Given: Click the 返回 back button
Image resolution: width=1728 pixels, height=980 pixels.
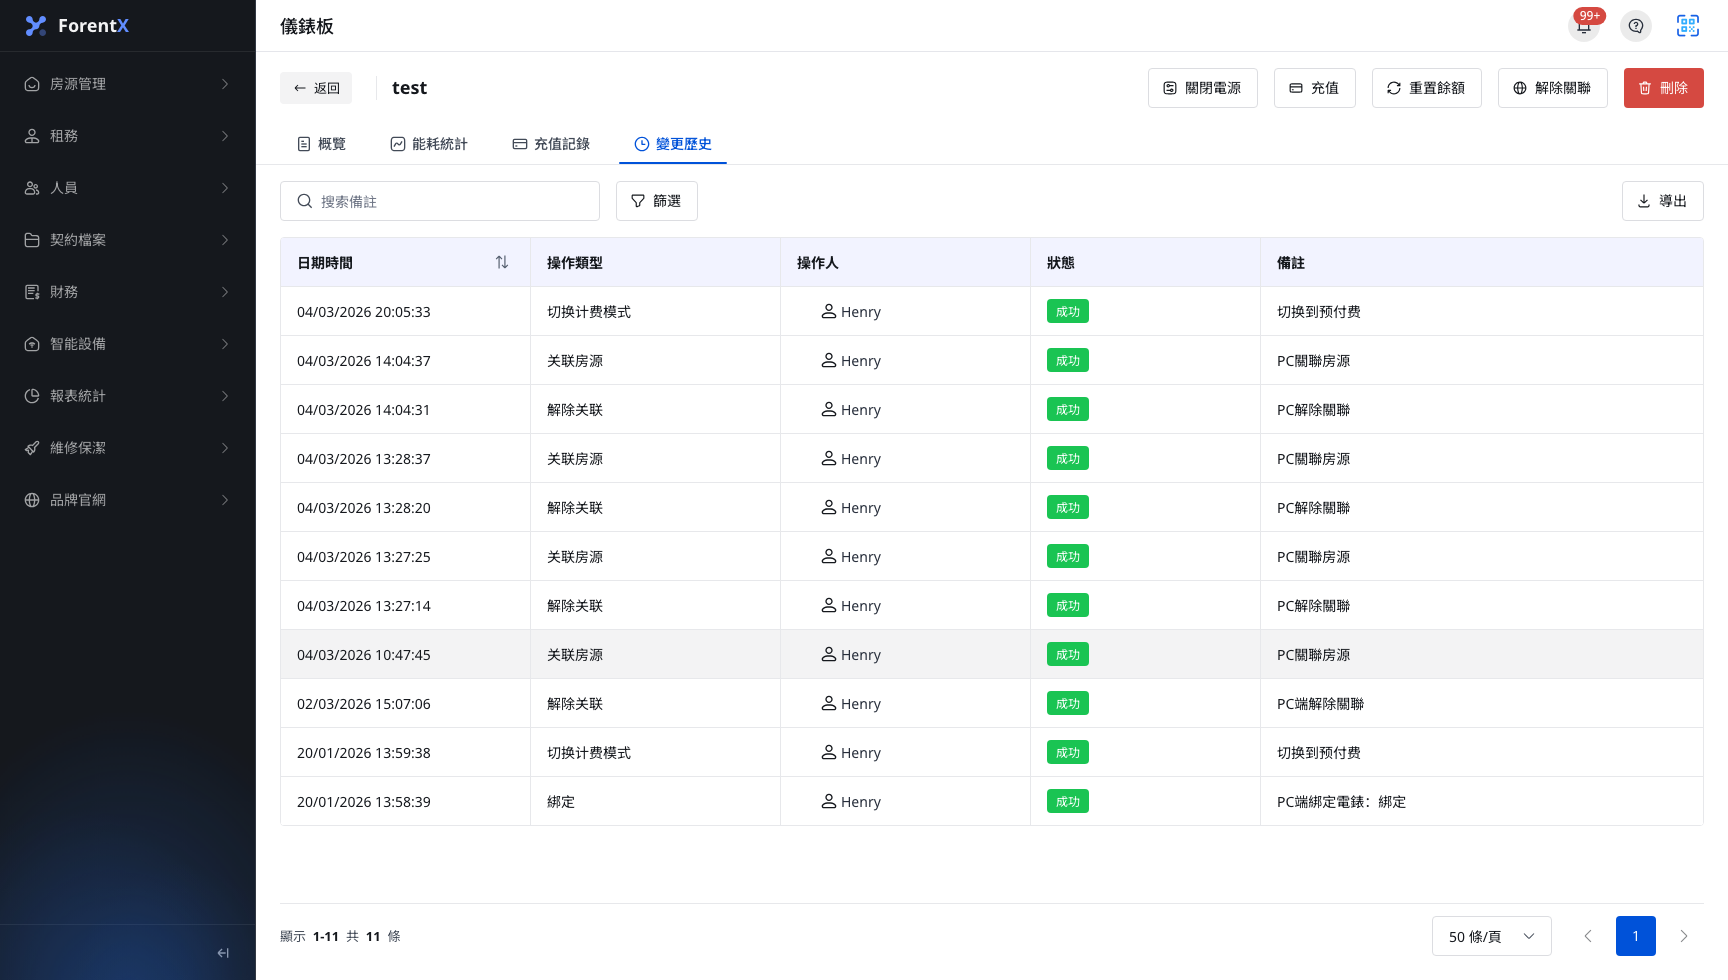Looking at the screenshot, I should 316,88.
